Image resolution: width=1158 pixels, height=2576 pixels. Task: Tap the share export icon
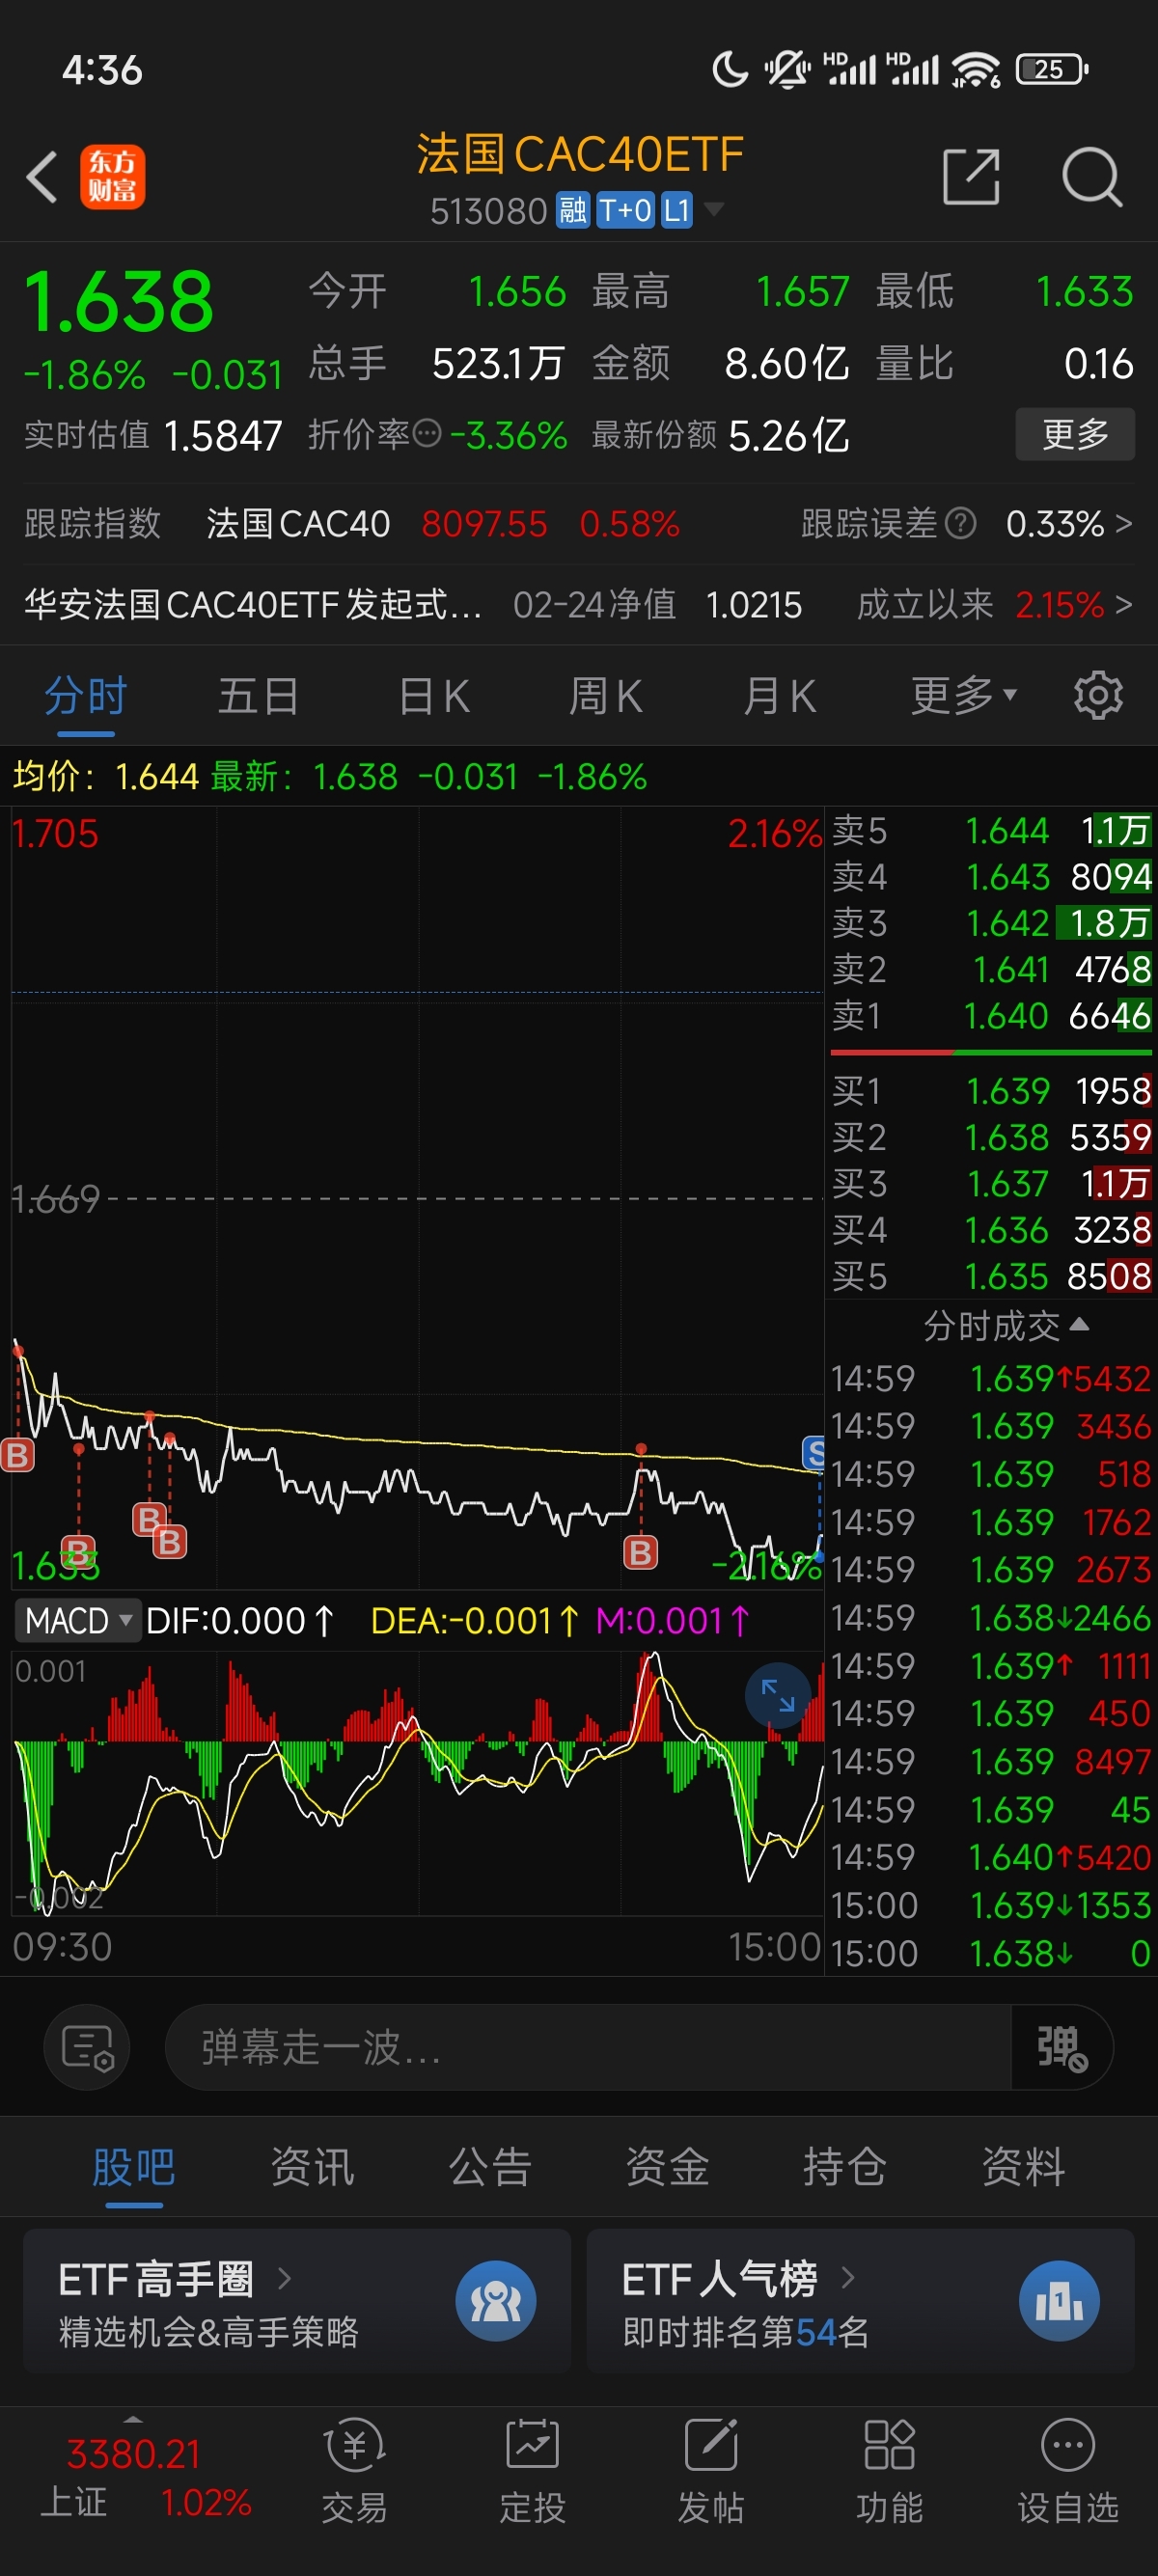click(x=971, y=177)
